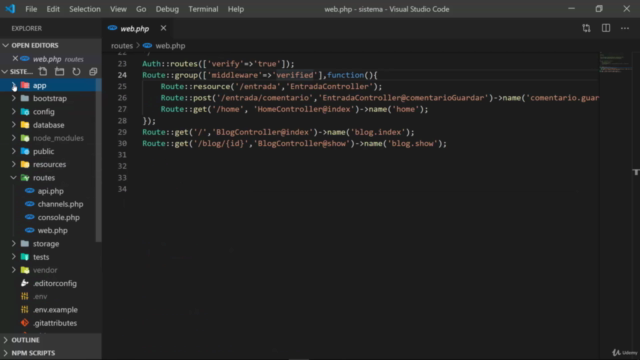
Task: Click the code minimap preview
Action: [x=616, y=62]
